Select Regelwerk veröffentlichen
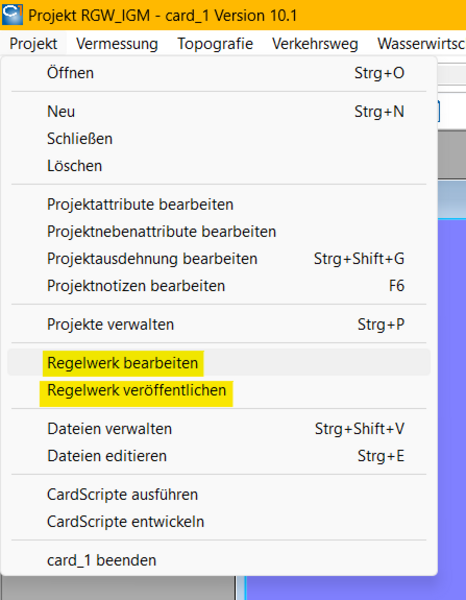Image resolution: width=466 pixels, height=600 pixels. coord(219,390)
